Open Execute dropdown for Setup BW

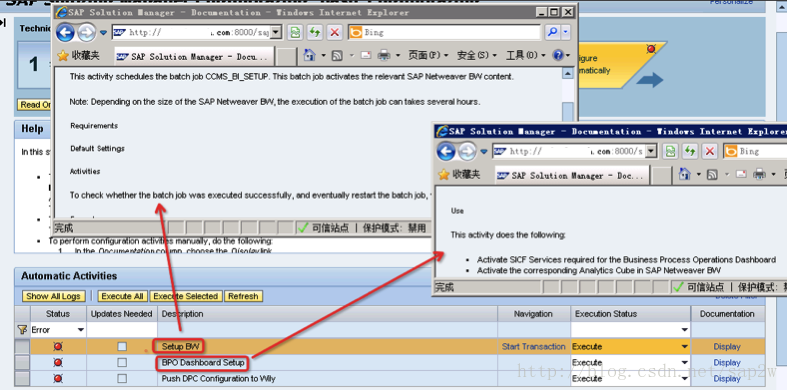coord(684,346)
